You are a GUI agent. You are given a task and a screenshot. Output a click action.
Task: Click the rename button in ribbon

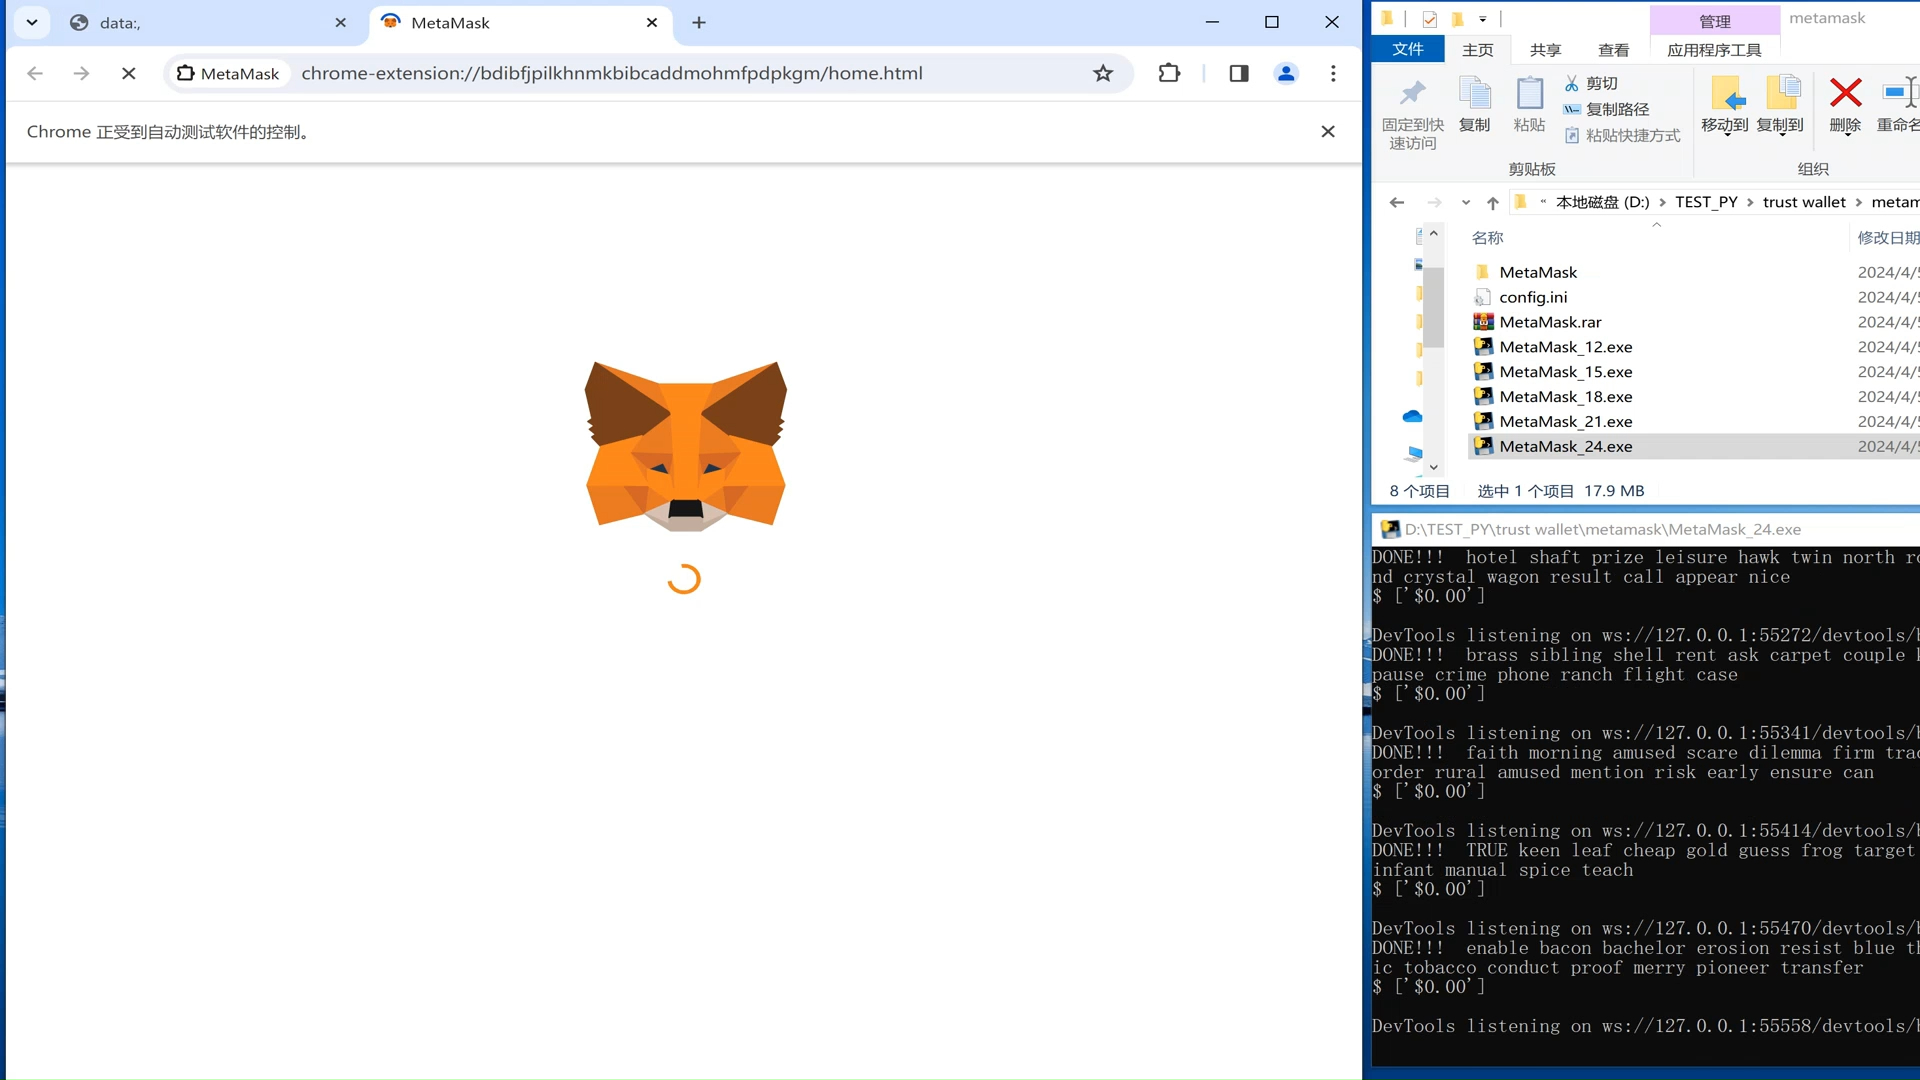click(x=1898, y=105)
